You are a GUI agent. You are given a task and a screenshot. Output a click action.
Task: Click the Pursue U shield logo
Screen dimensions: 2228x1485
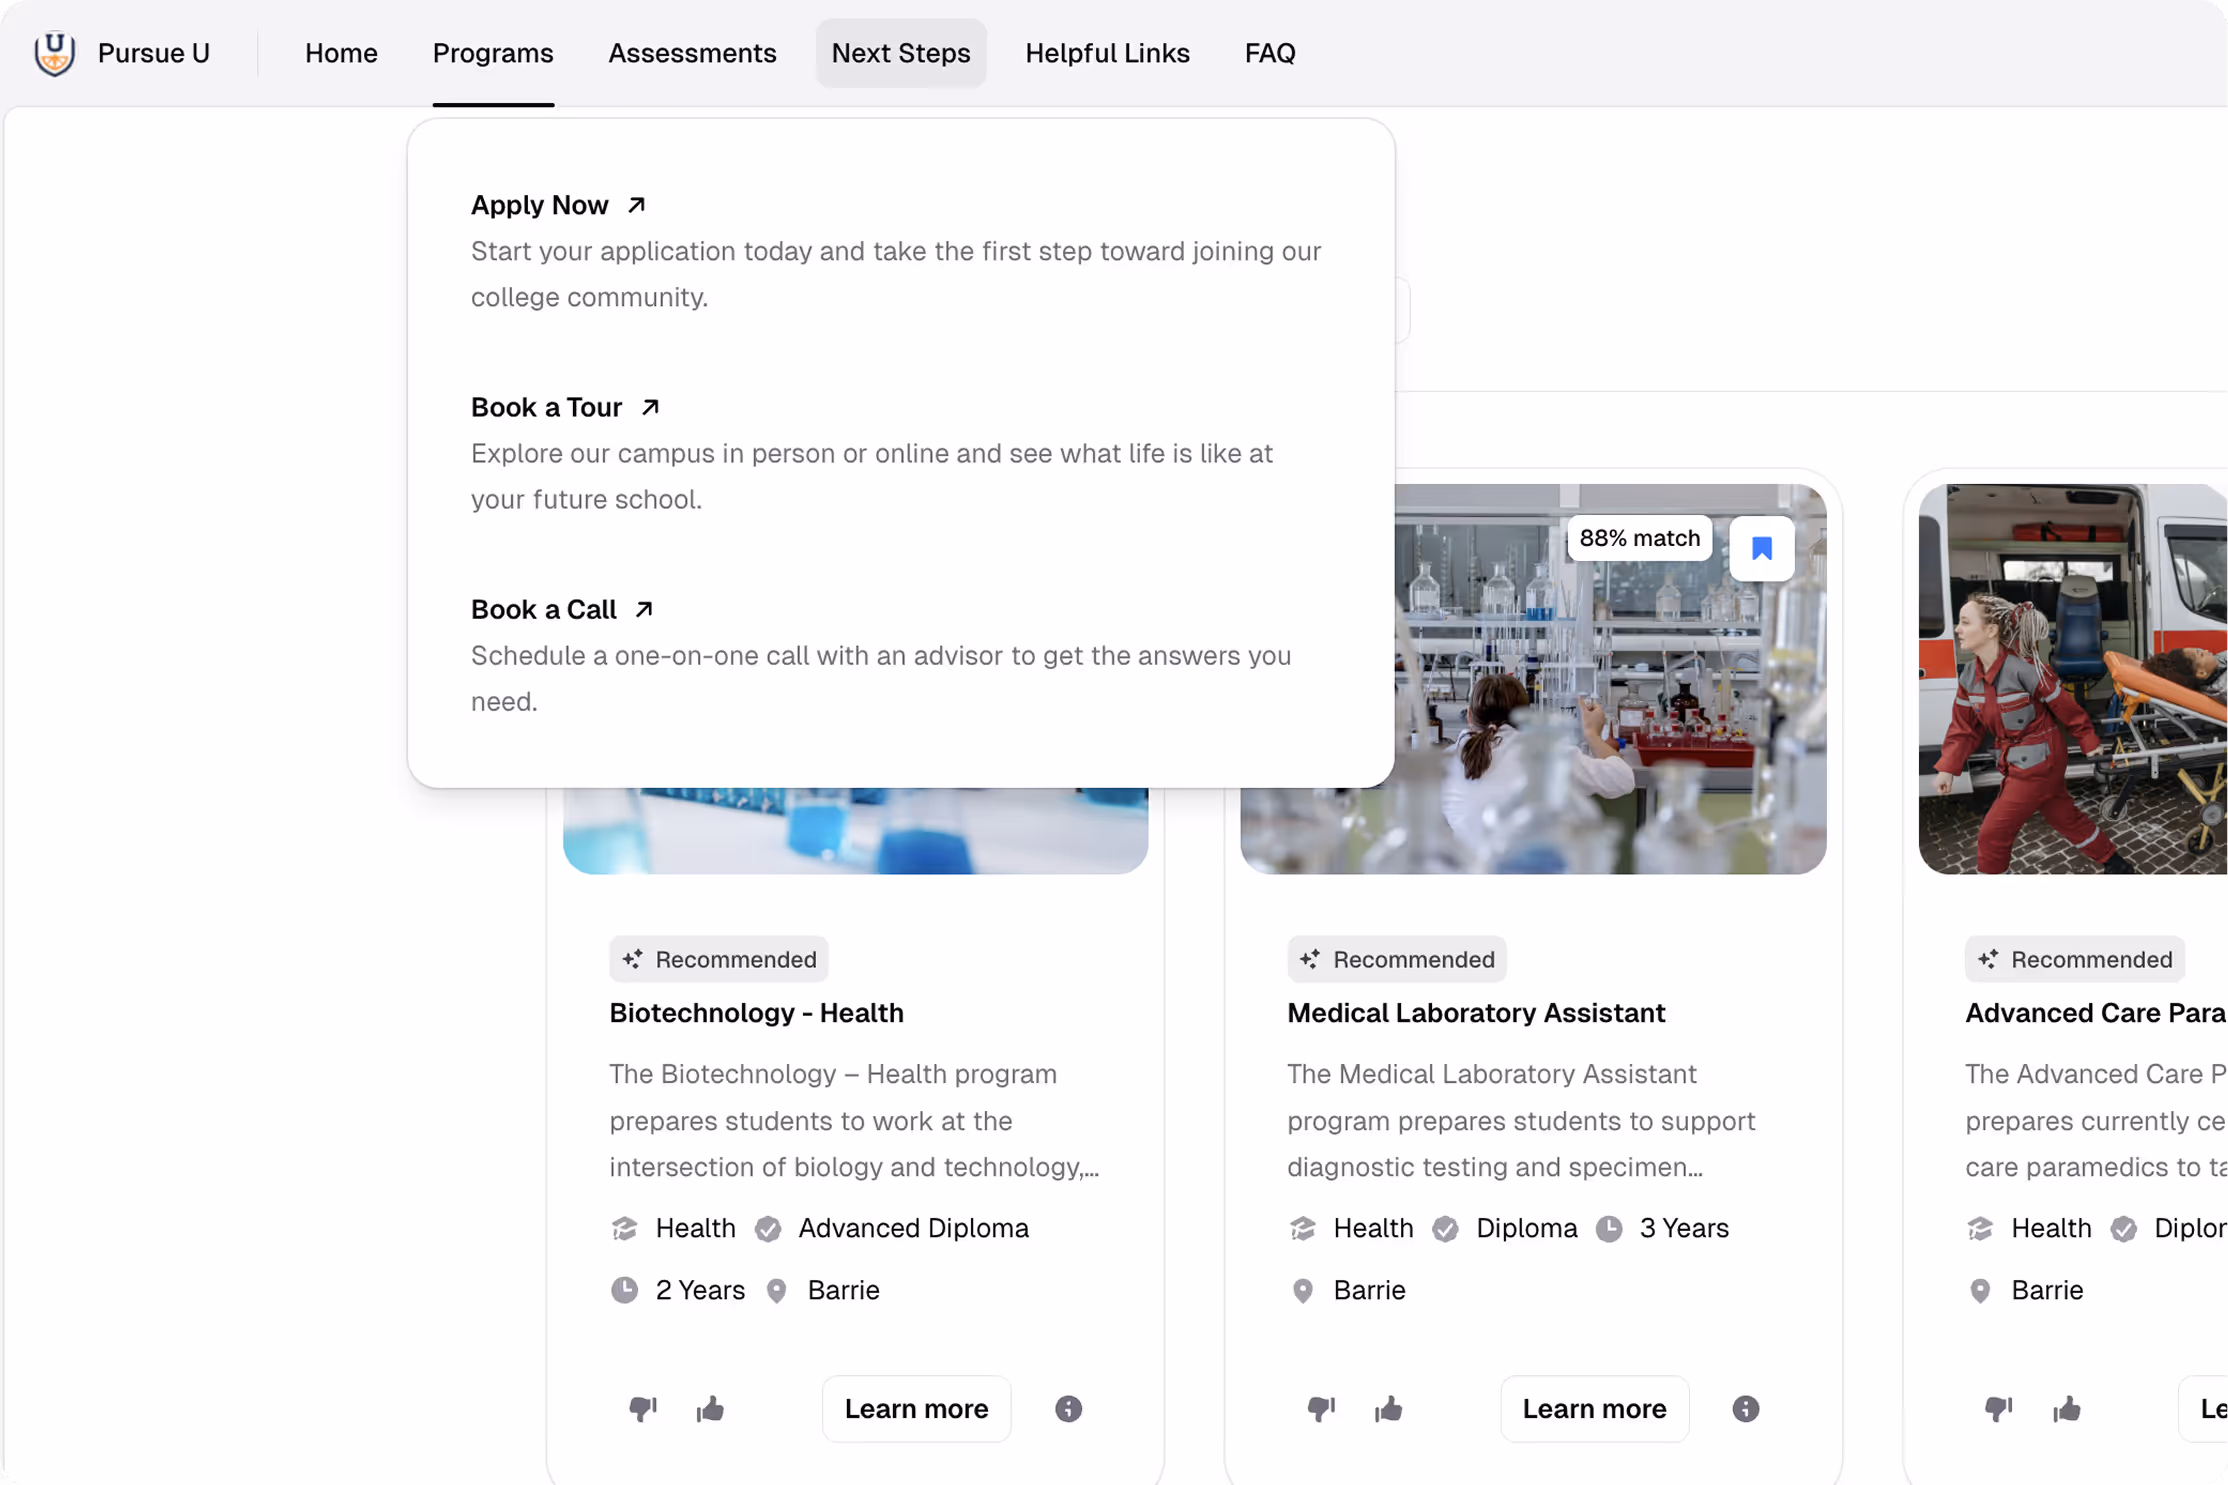[54, 53]
